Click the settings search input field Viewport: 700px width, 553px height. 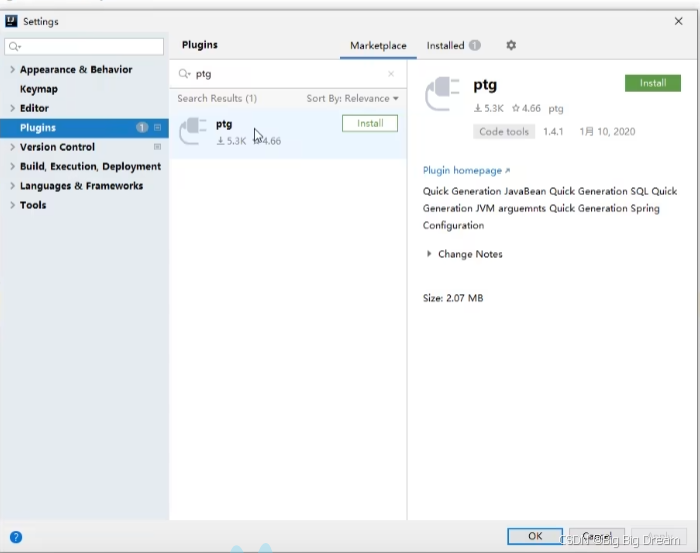pos(84,46)
